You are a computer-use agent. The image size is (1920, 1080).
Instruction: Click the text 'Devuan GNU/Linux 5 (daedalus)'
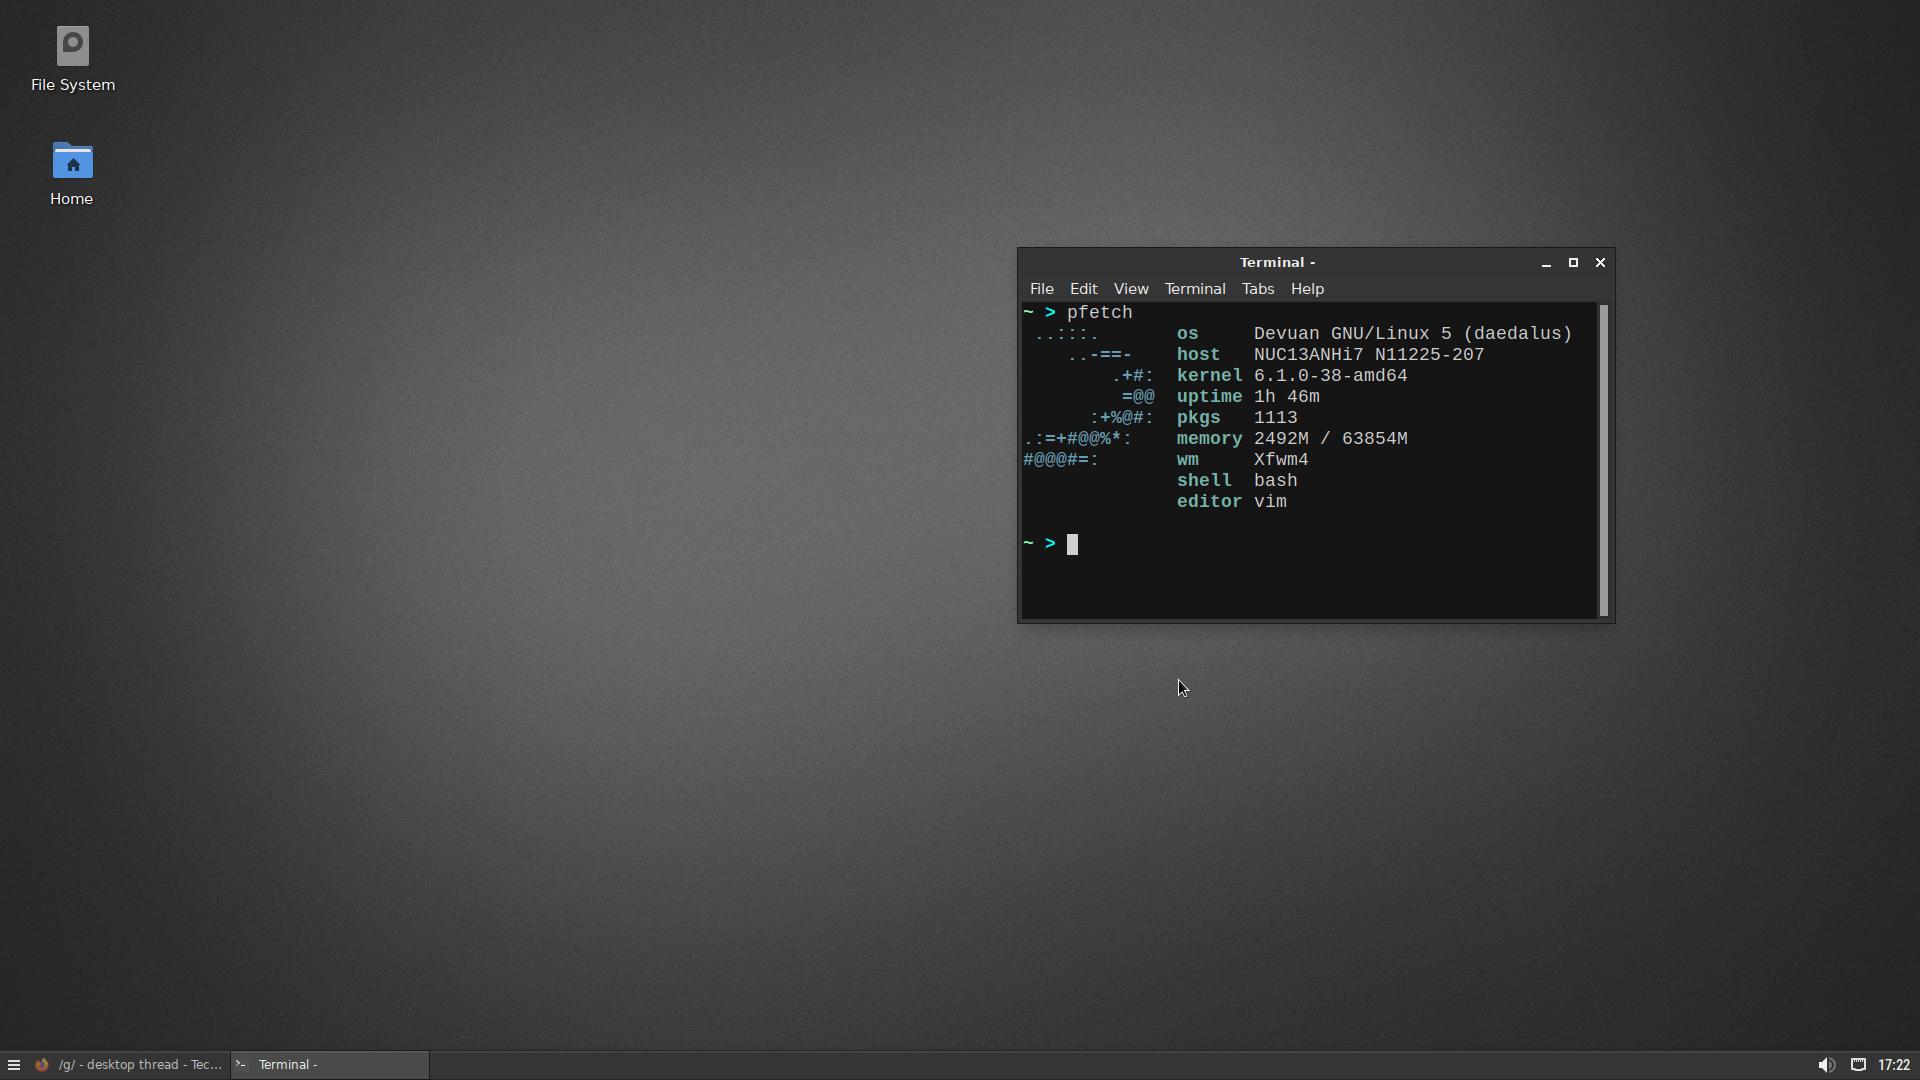(1412, 334)
